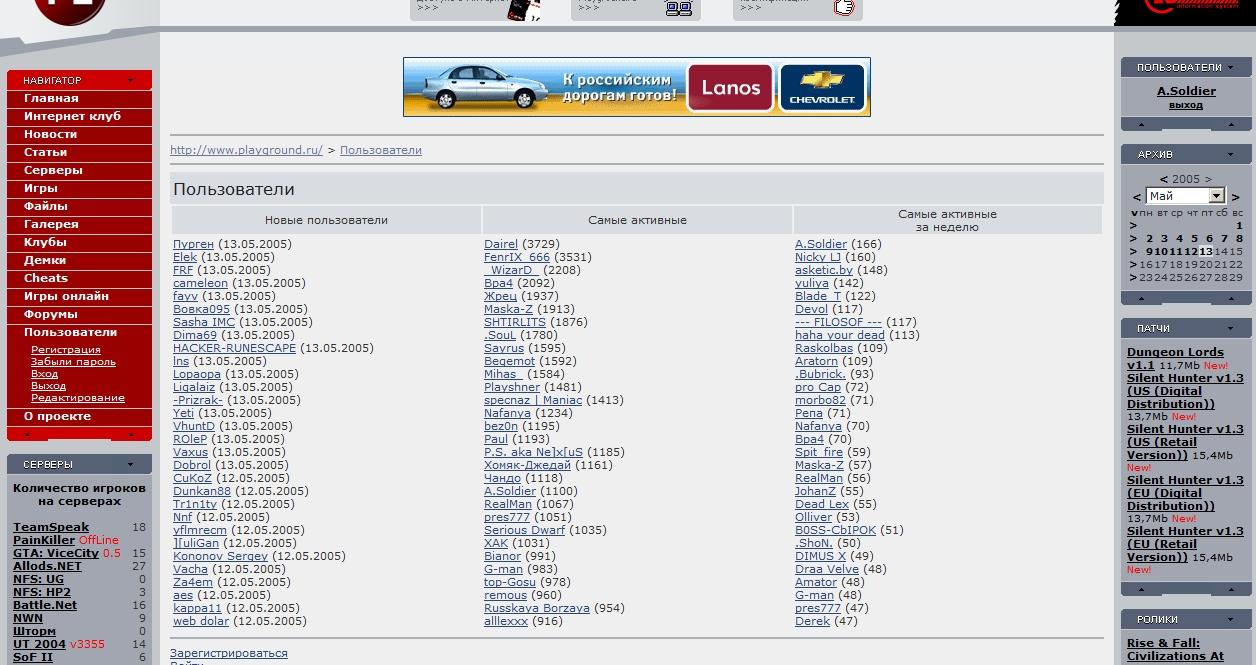This screenshot has height=665, width=1256.
Task: Click the Самые активные column header
Action: click(x=638, y=220)
